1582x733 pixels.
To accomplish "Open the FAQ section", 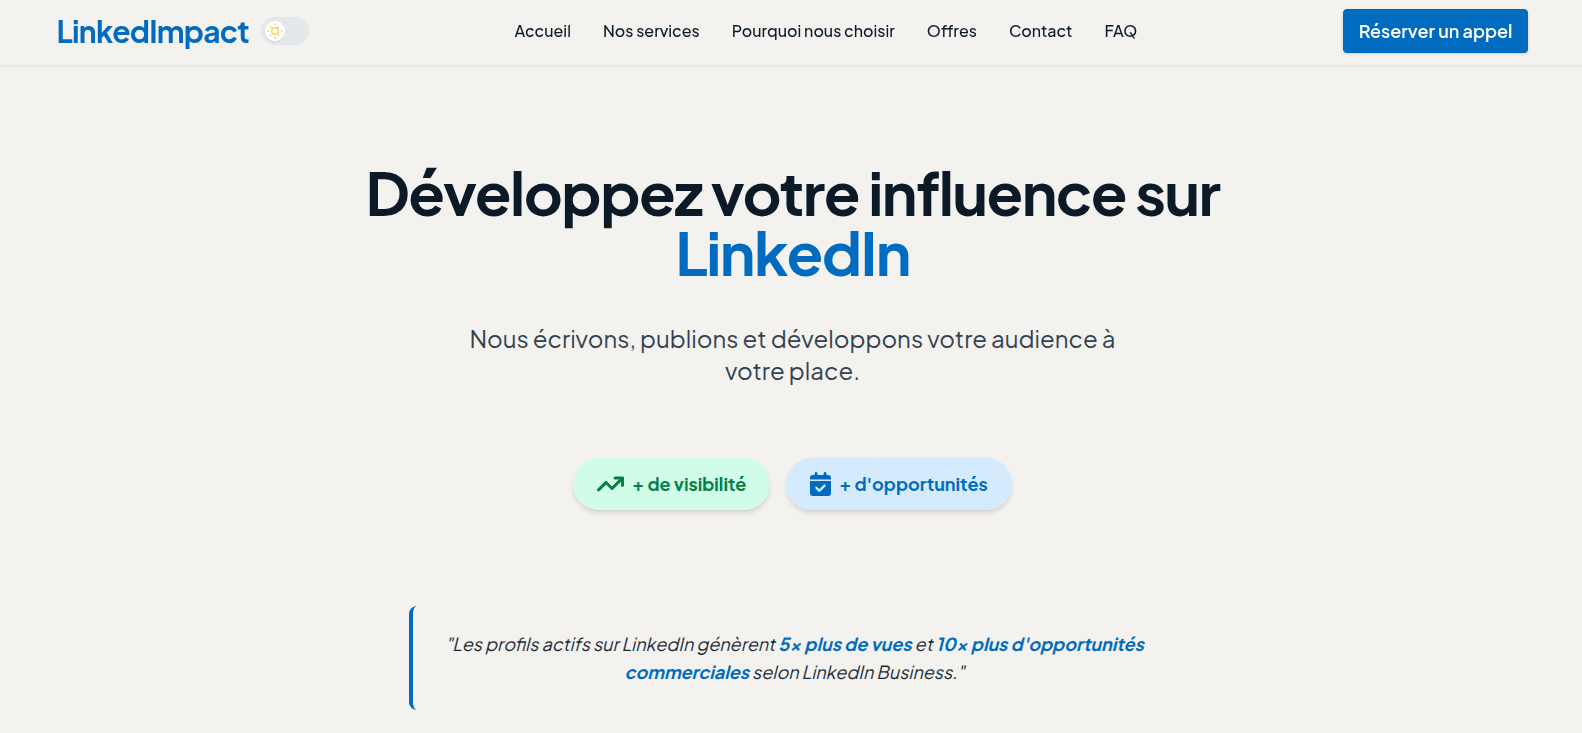I will [x=1120, y=31].
